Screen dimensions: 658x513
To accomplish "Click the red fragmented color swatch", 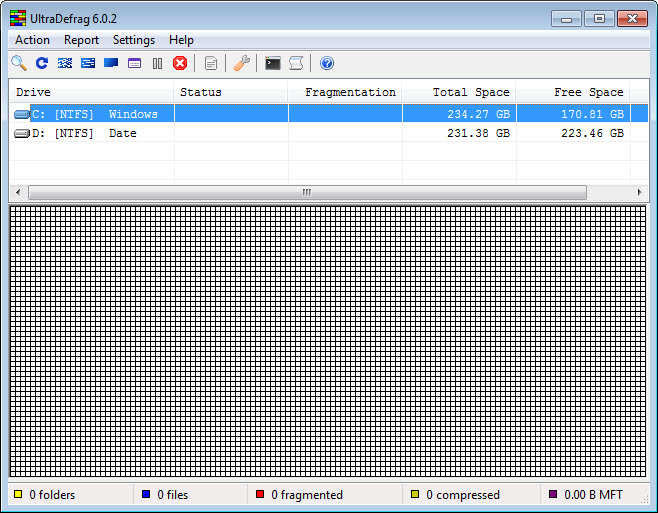I will [x=260, y=494].
